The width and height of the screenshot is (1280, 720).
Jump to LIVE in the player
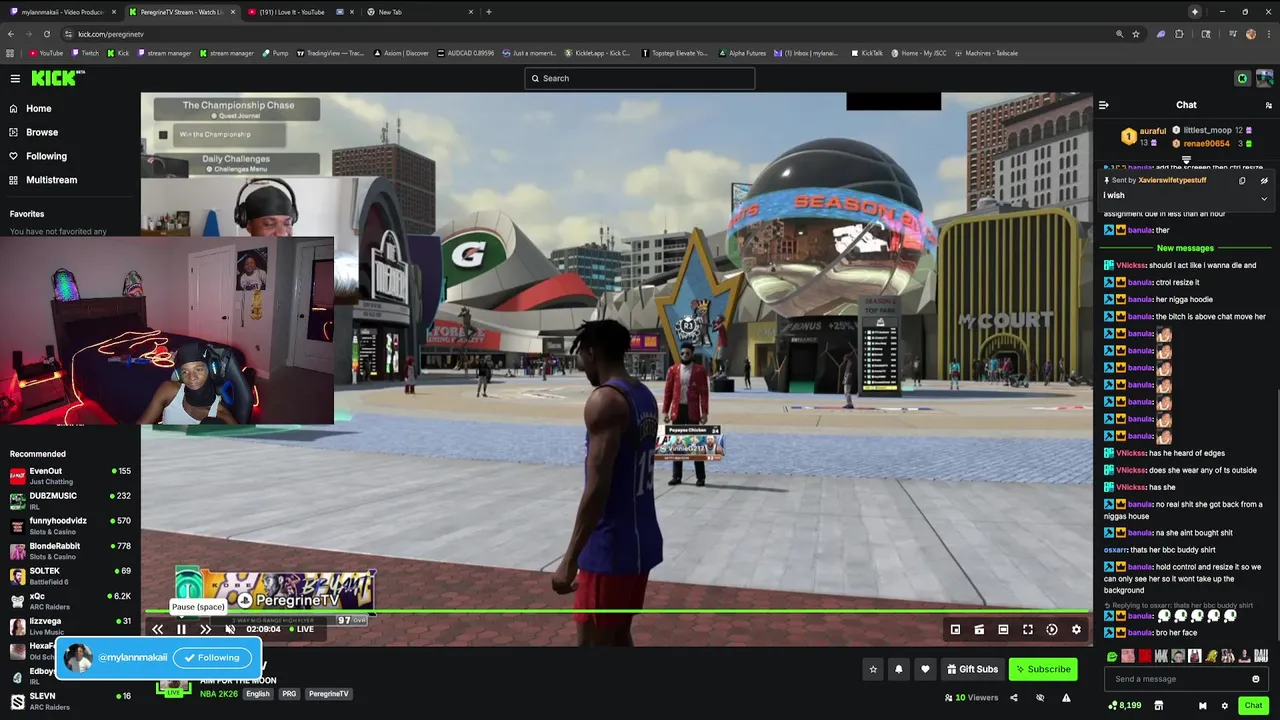coord(302,629)
